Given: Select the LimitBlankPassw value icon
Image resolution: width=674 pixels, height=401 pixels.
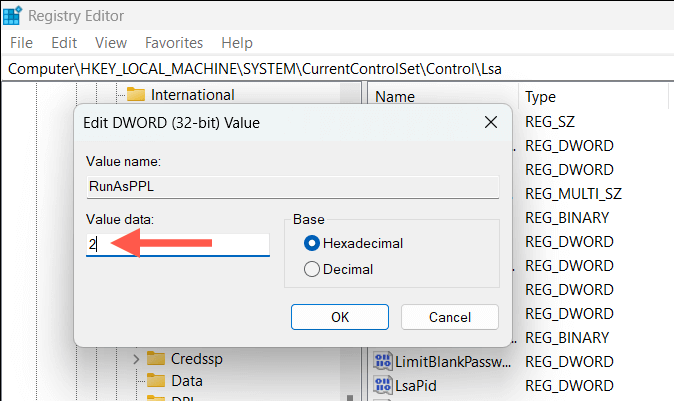Looking at the screenshot, I should click(380, 360).
